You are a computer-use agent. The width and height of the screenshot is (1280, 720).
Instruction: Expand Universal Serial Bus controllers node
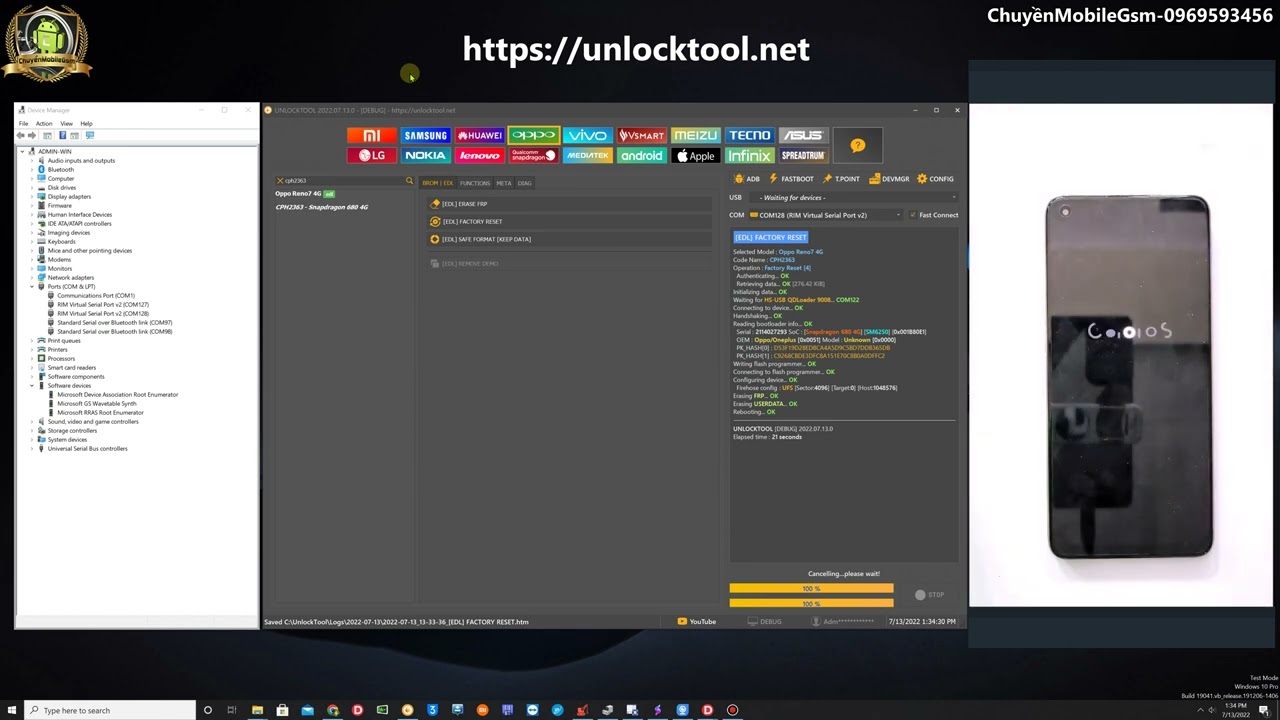click(32, 449)
